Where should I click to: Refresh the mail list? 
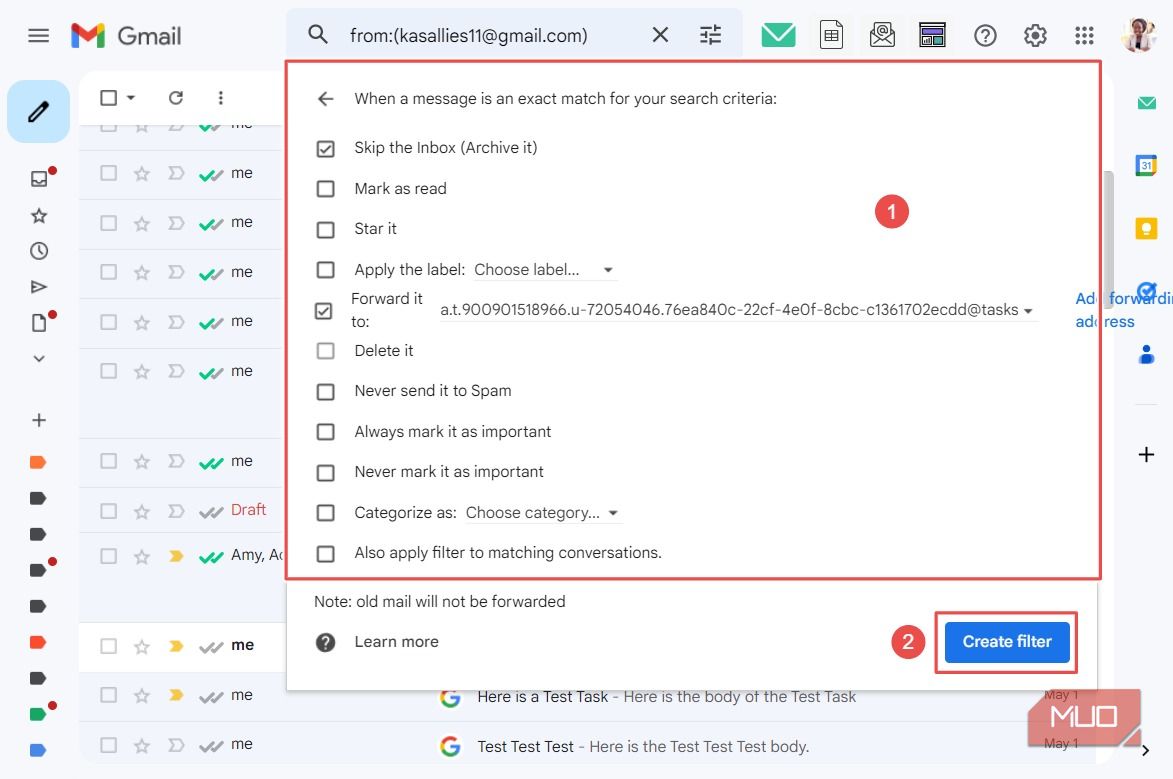[176, 97]
